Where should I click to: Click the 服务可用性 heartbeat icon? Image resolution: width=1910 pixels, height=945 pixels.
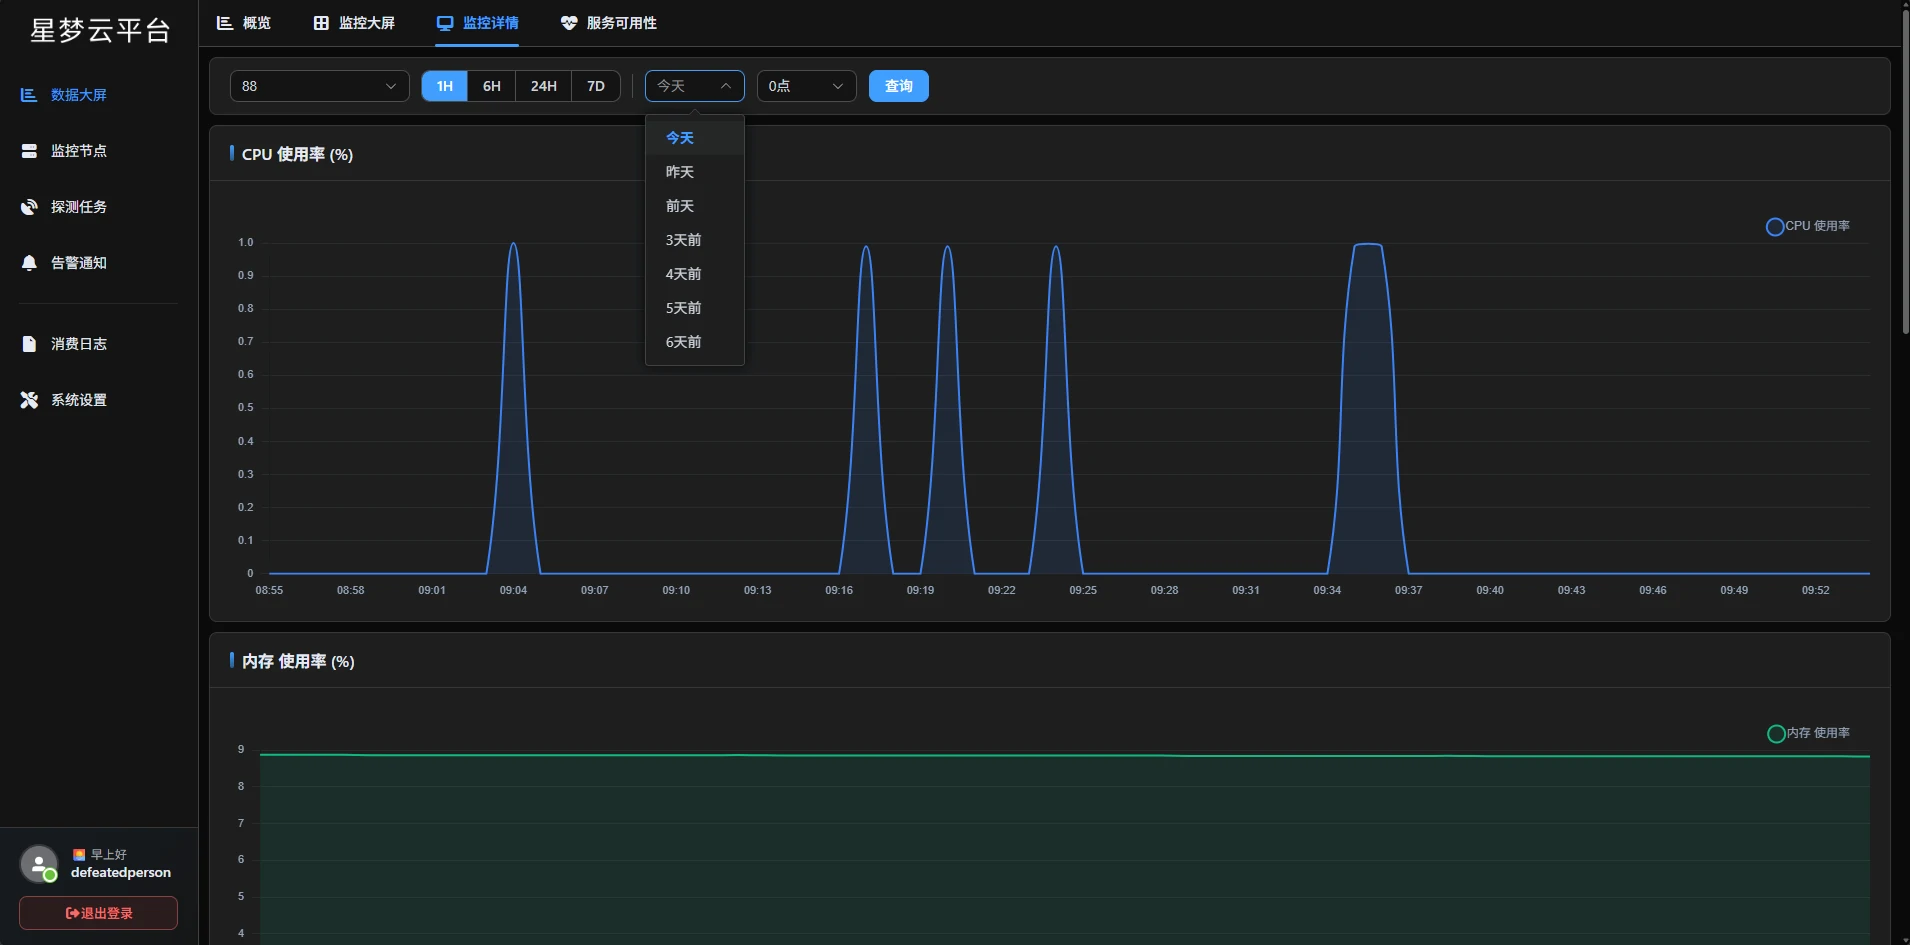(569, 23)
